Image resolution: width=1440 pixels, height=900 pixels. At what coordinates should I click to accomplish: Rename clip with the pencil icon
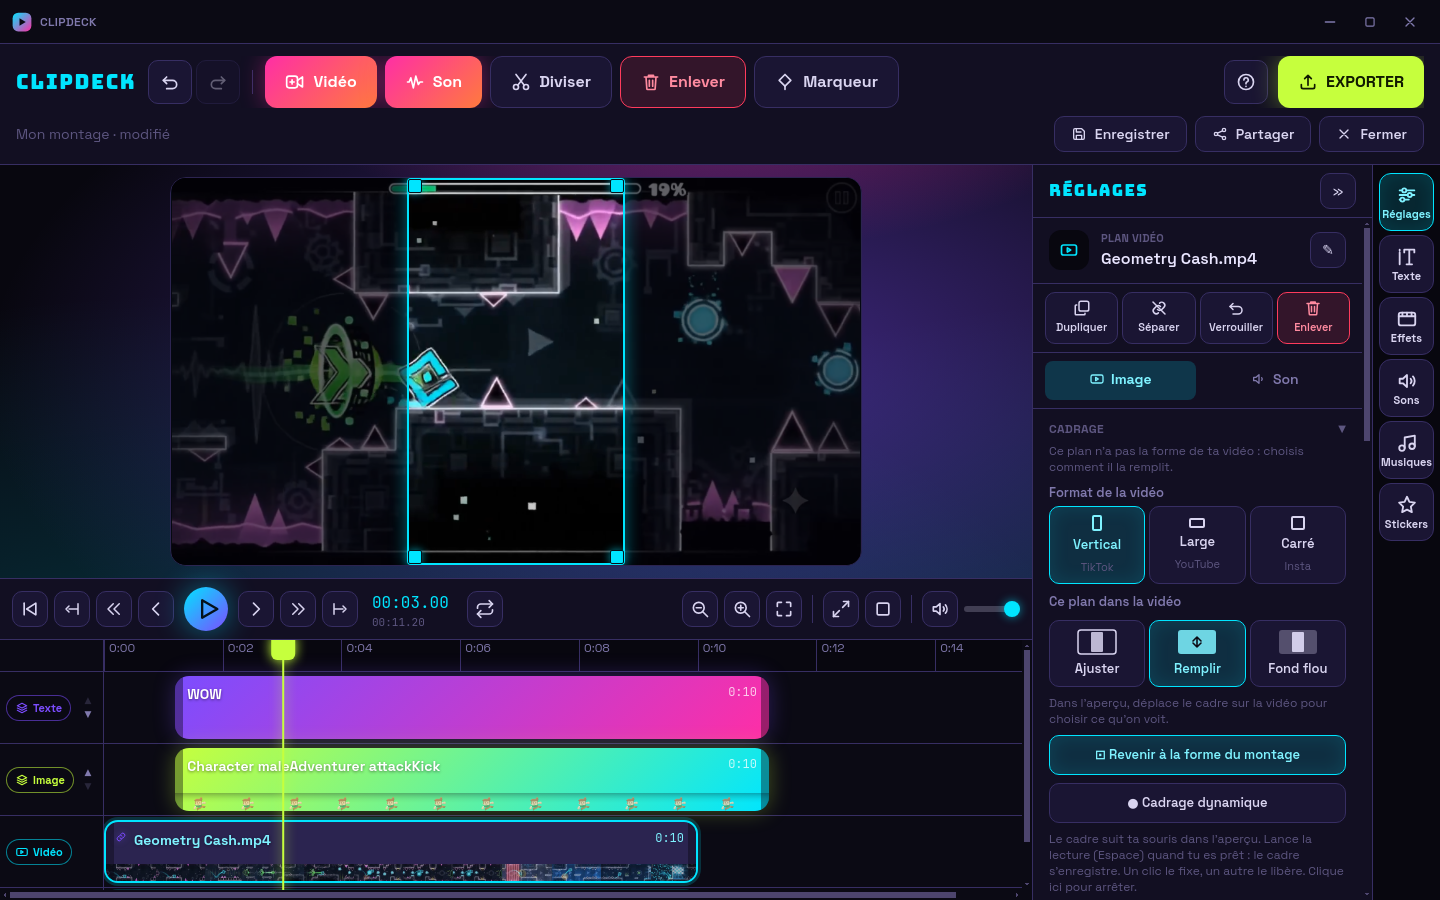click(x=1328, y=250)
